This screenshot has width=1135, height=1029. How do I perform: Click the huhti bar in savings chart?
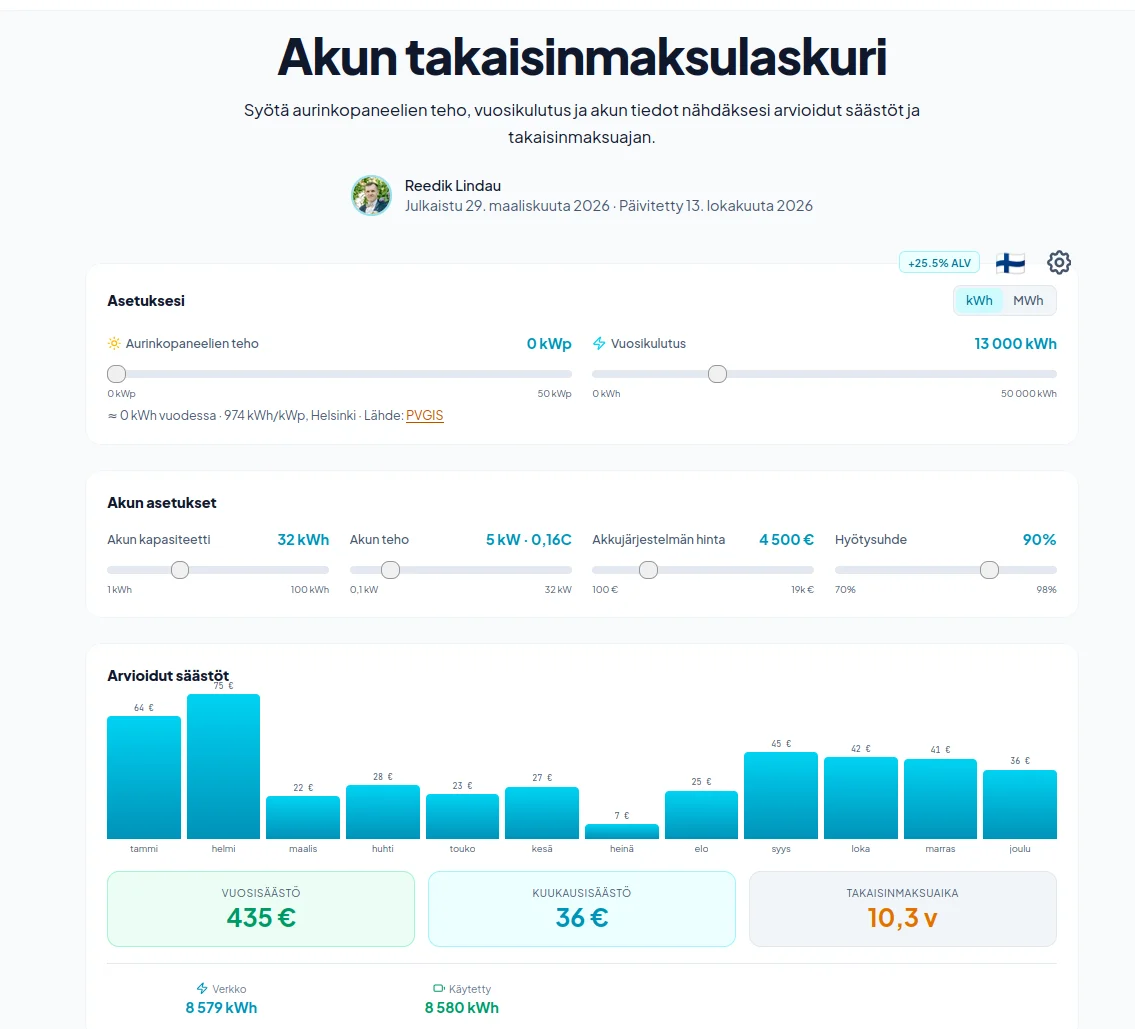383,812
